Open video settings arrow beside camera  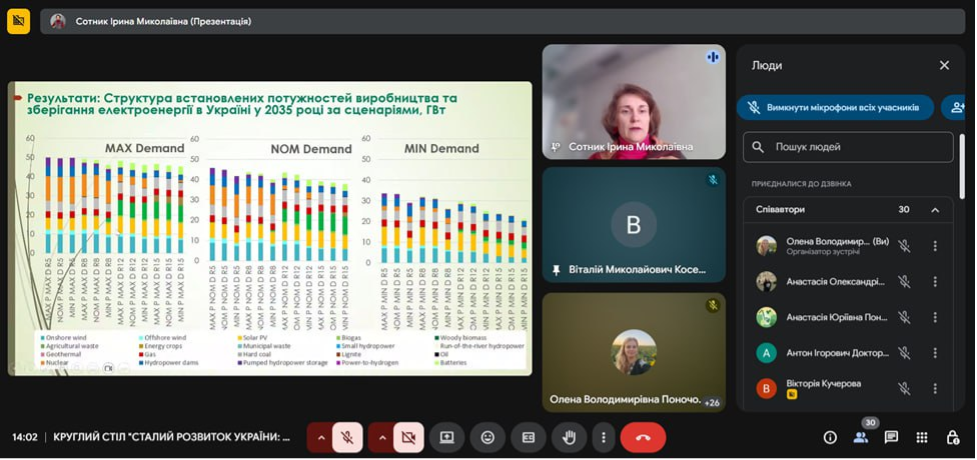[382, 437]
